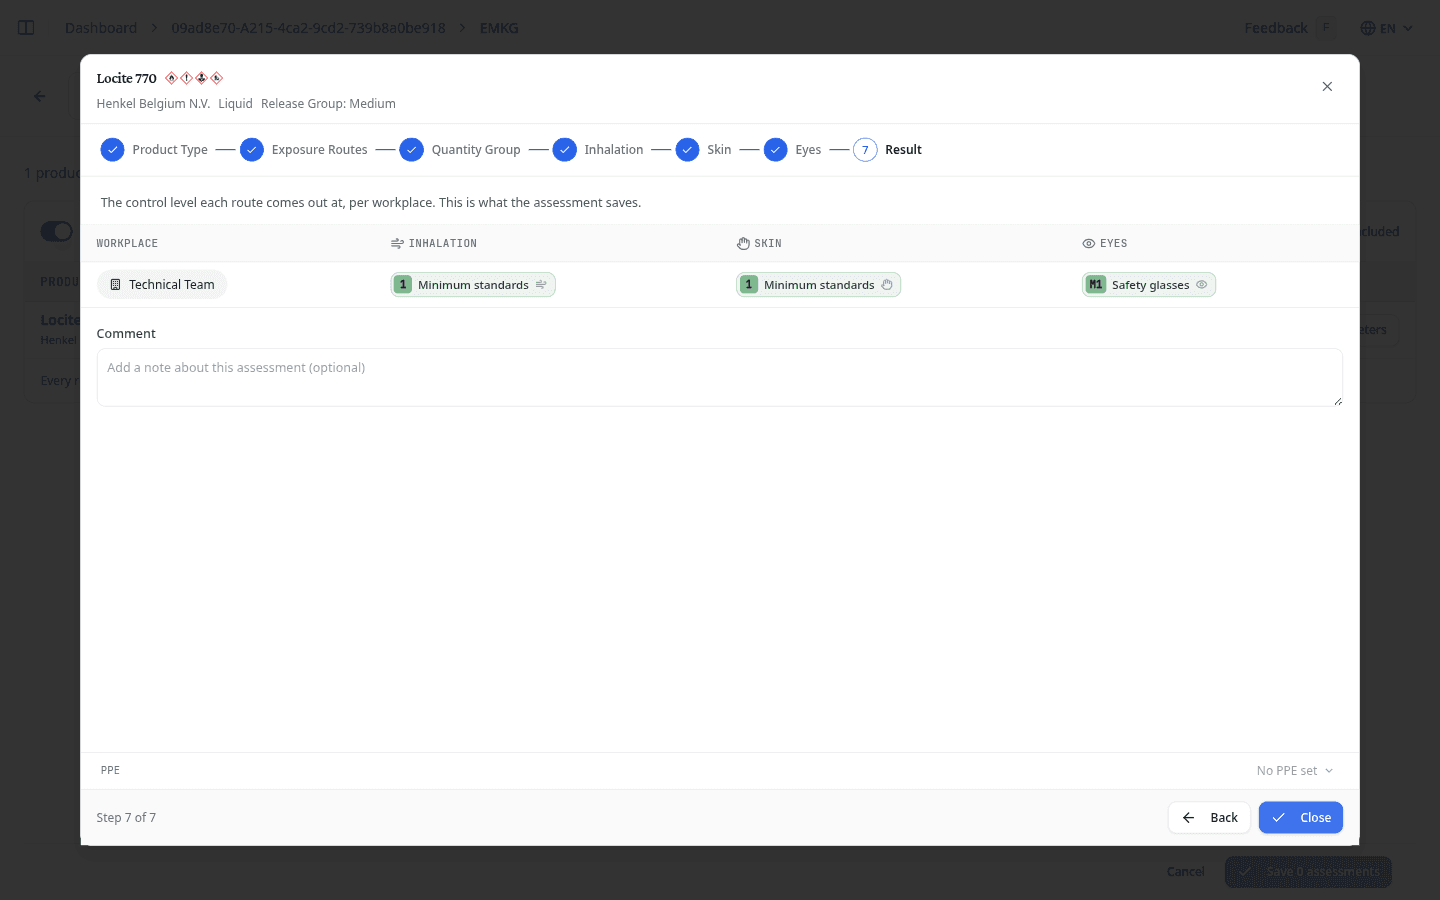The image size is (1440, 900).
Task: Click Save 0 assessments button
Action: 1308,872
